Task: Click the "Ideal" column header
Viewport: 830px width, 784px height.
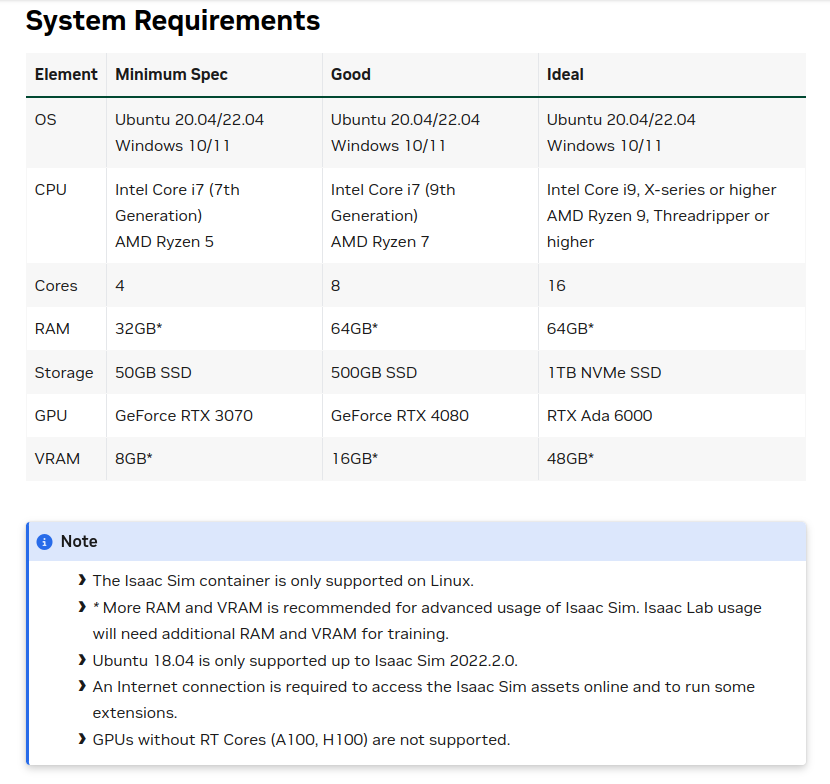Action: pyautogui.click(x=565, y=75)
